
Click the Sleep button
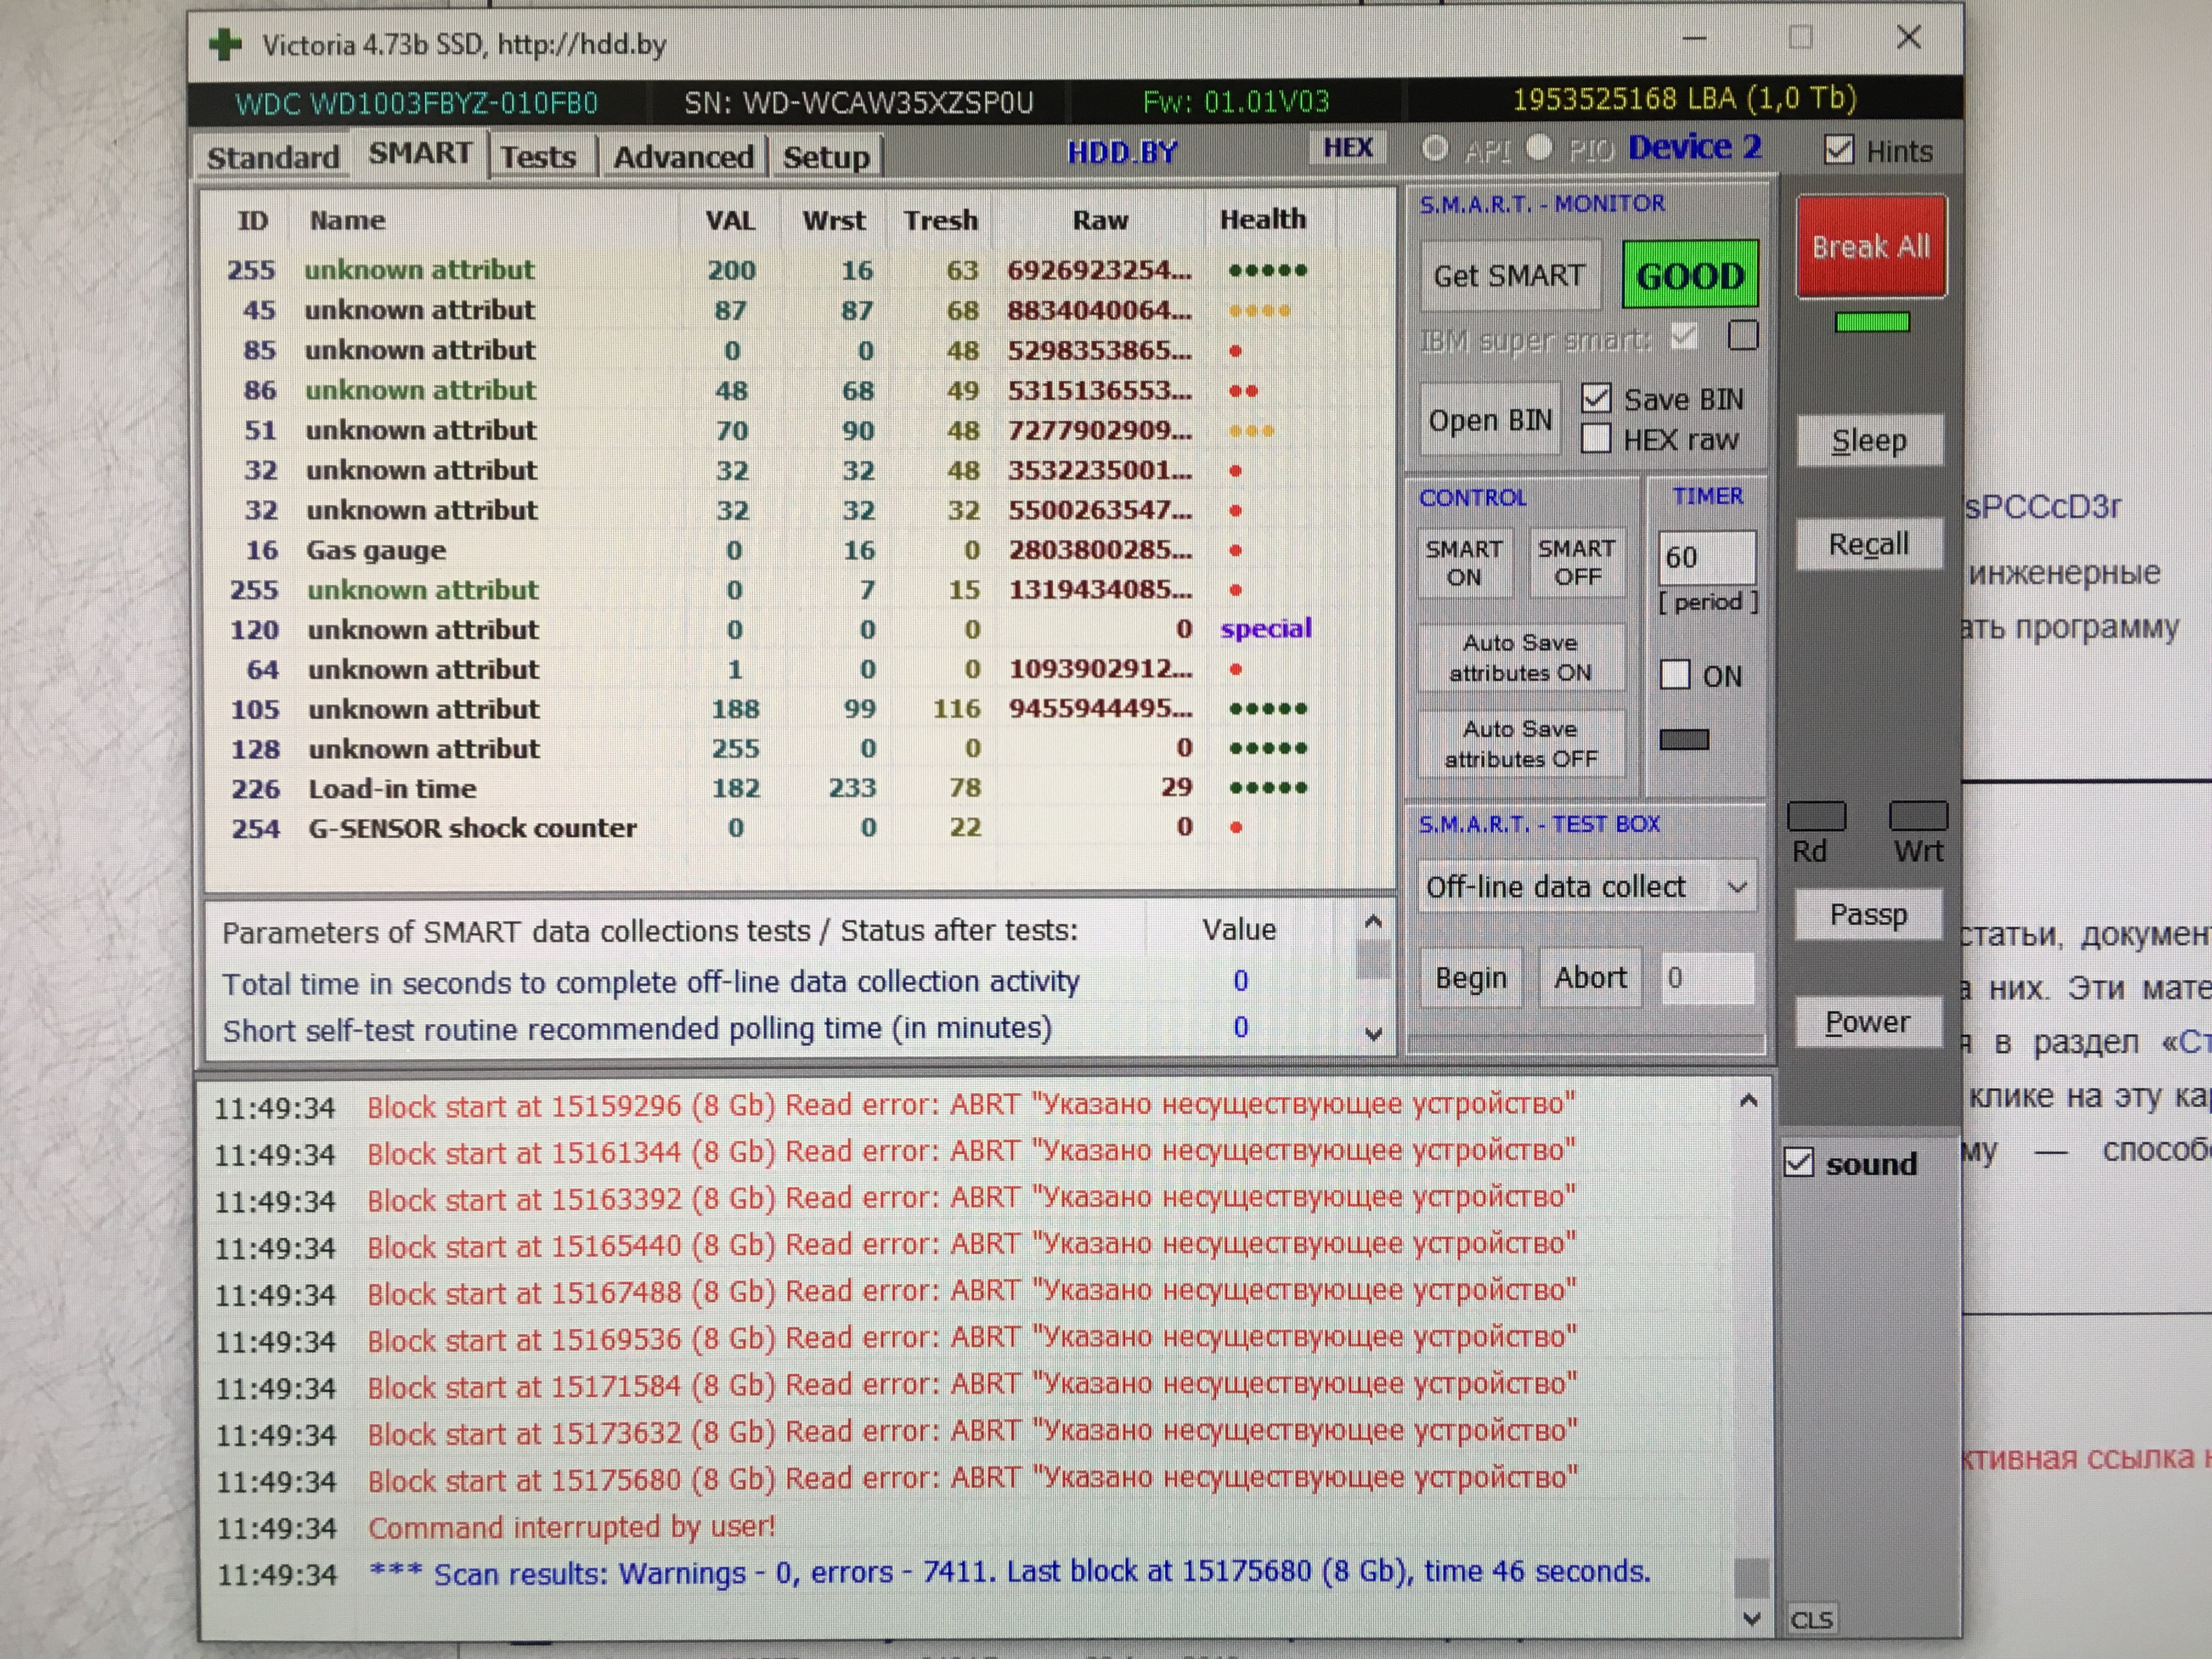[1869, 440]
